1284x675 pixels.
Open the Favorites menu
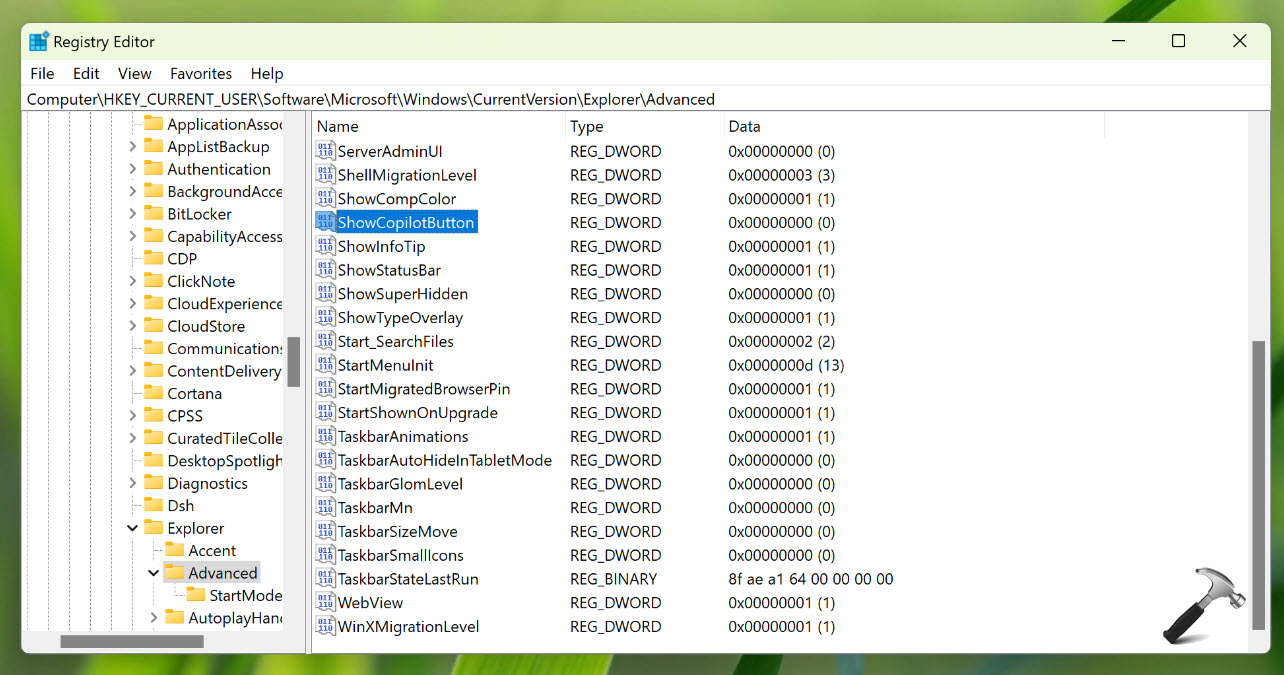coord(200,74)
